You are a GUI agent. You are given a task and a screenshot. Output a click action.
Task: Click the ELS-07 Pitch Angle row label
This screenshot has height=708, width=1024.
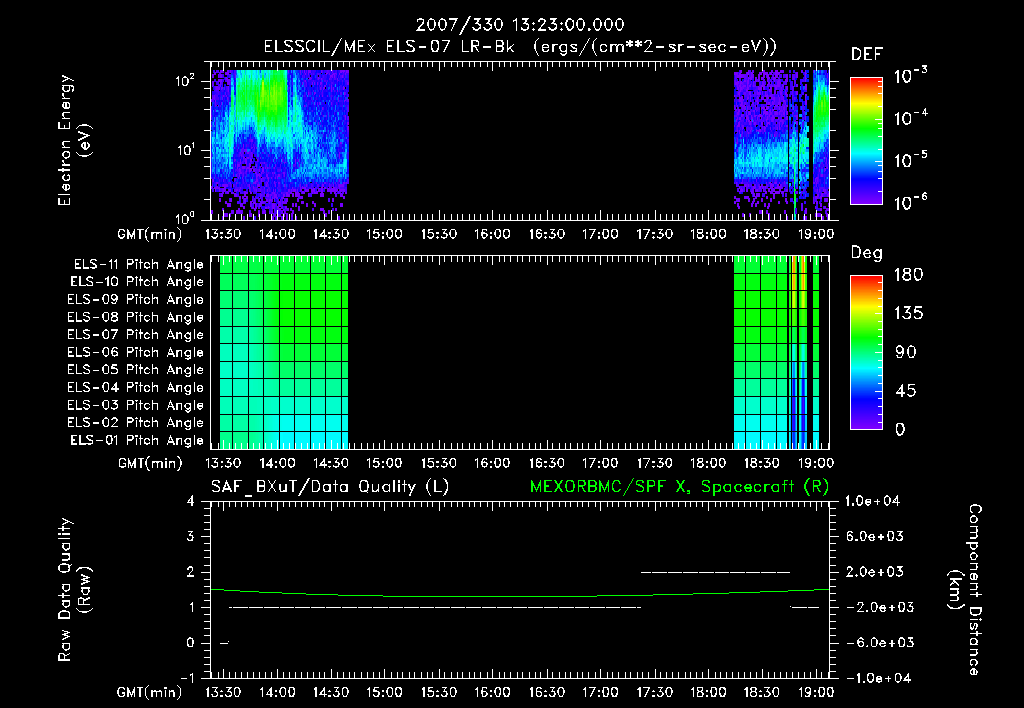point(136,334)
